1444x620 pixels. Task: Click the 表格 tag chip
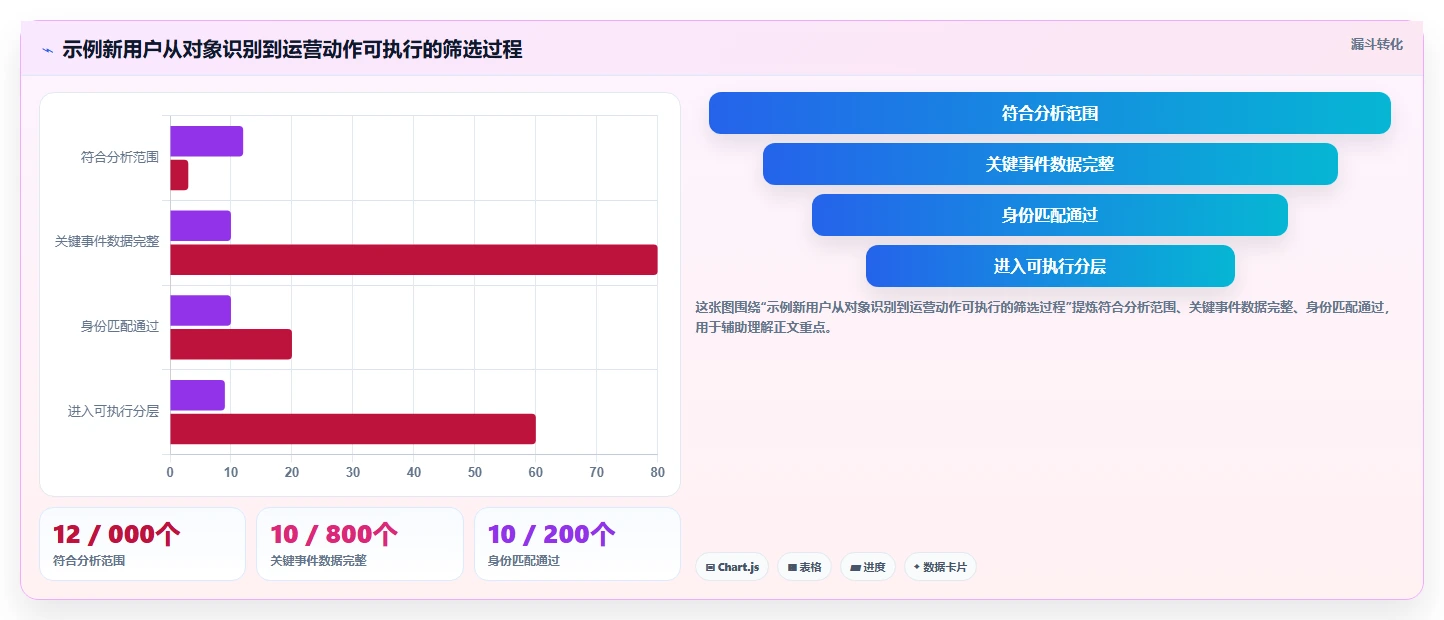[x=804, y=567]
